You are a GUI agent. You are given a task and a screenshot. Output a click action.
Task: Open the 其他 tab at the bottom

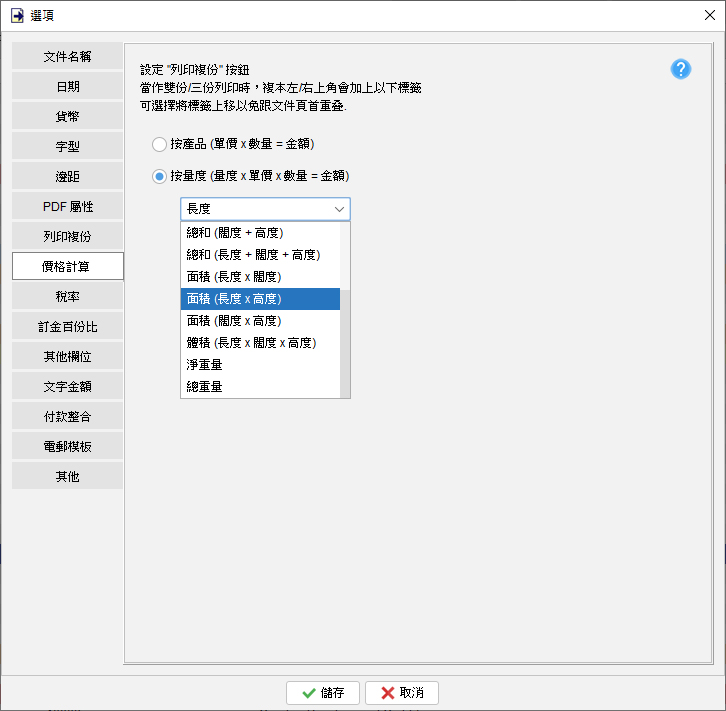(x=68, y=476)
